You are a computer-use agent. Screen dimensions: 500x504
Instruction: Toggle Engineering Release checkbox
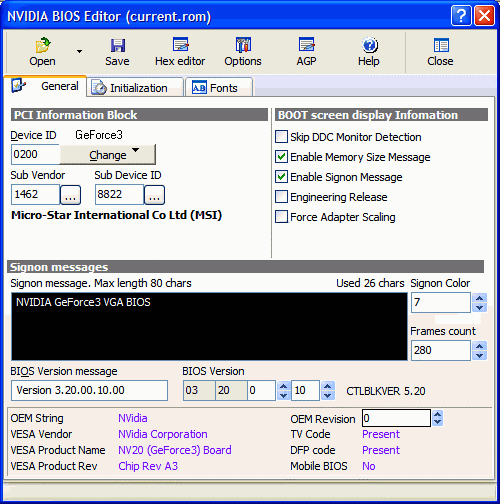(x=281, y=197)
